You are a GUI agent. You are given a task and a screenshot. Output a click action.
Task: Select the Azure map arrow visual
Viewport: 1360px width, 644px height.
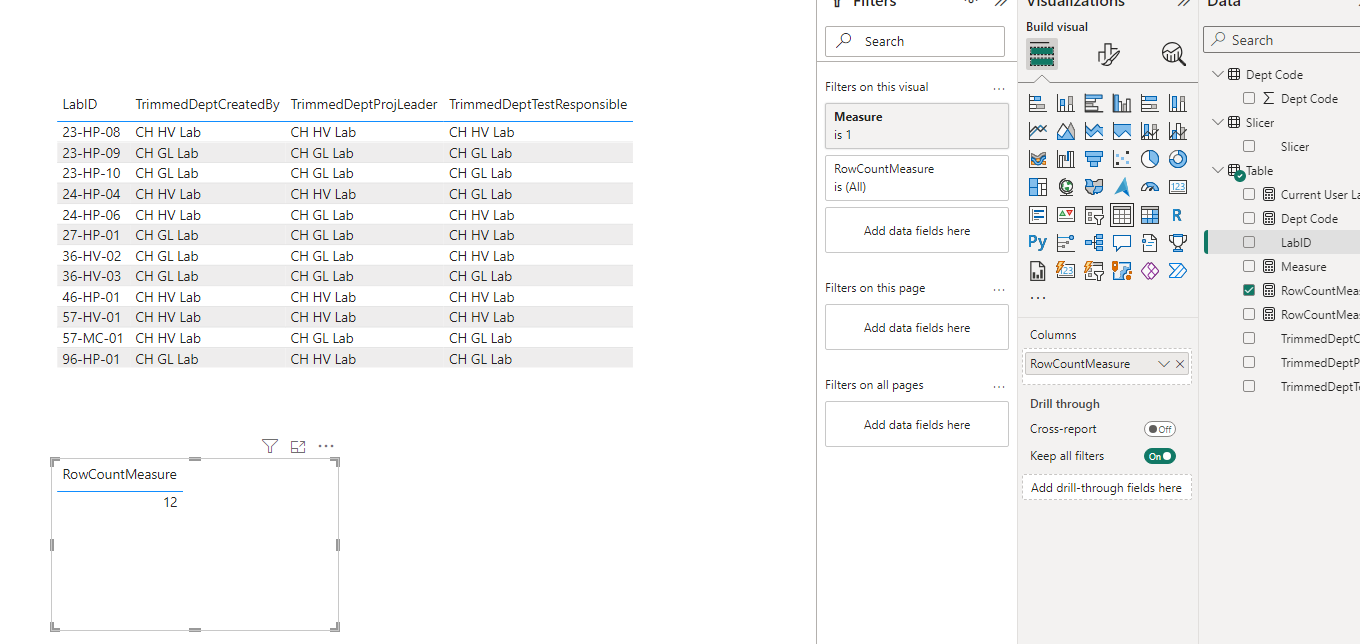pos(1121,187)
